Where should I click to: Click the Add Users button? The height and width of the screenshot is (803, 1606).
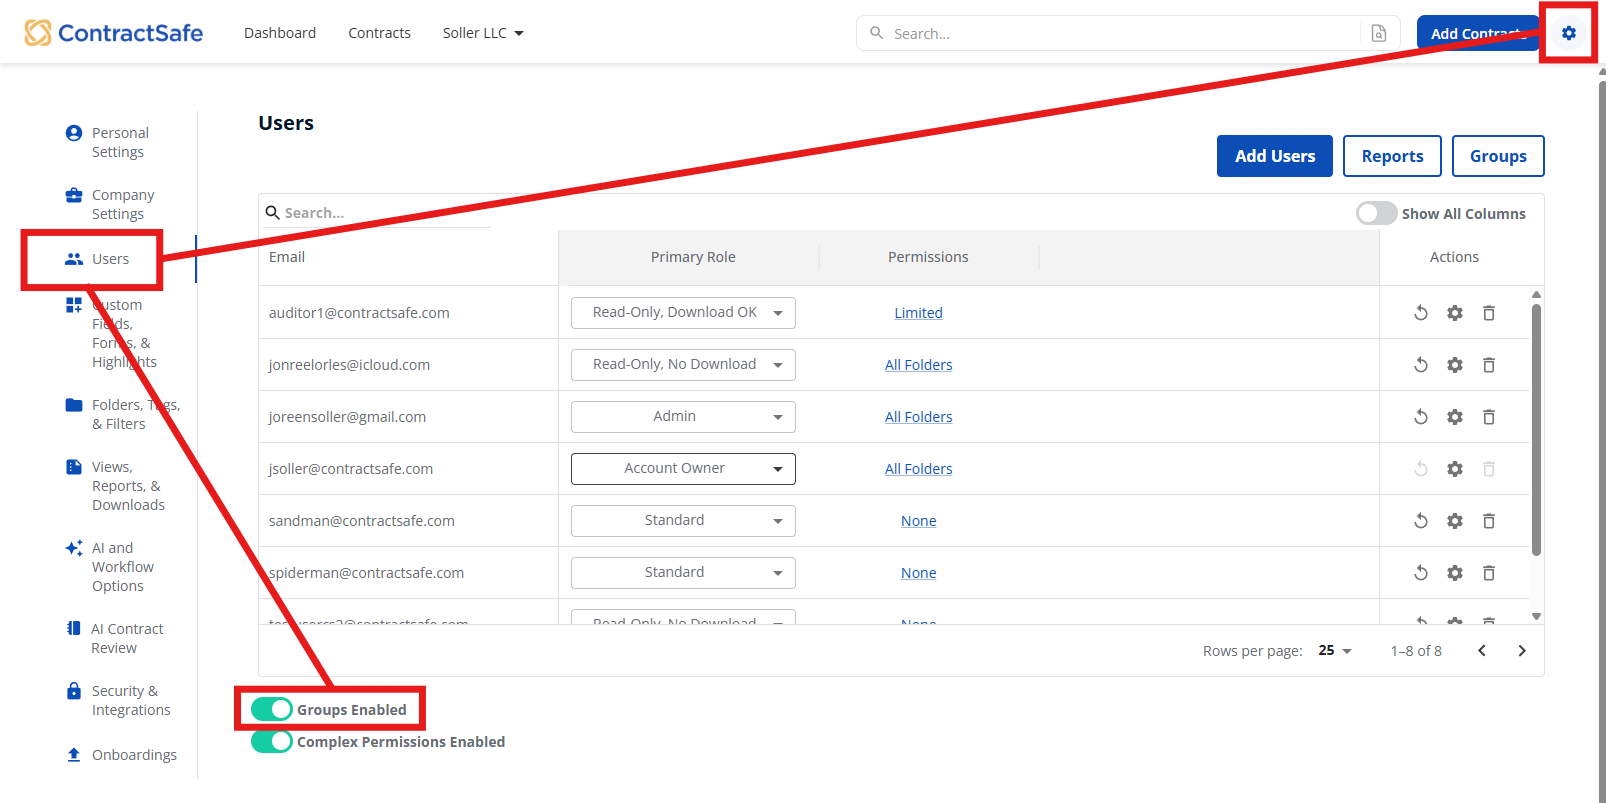pos(1274,156)
